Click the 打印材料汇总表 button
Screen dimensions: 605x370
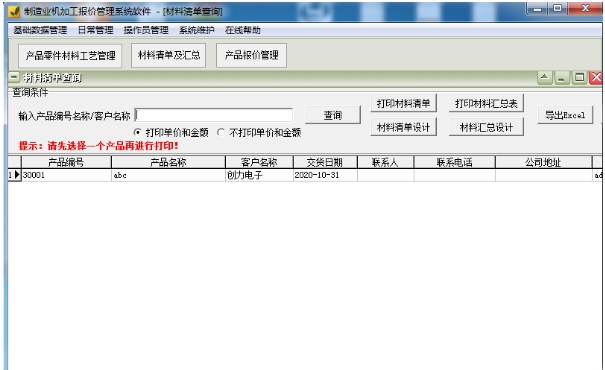486,103
